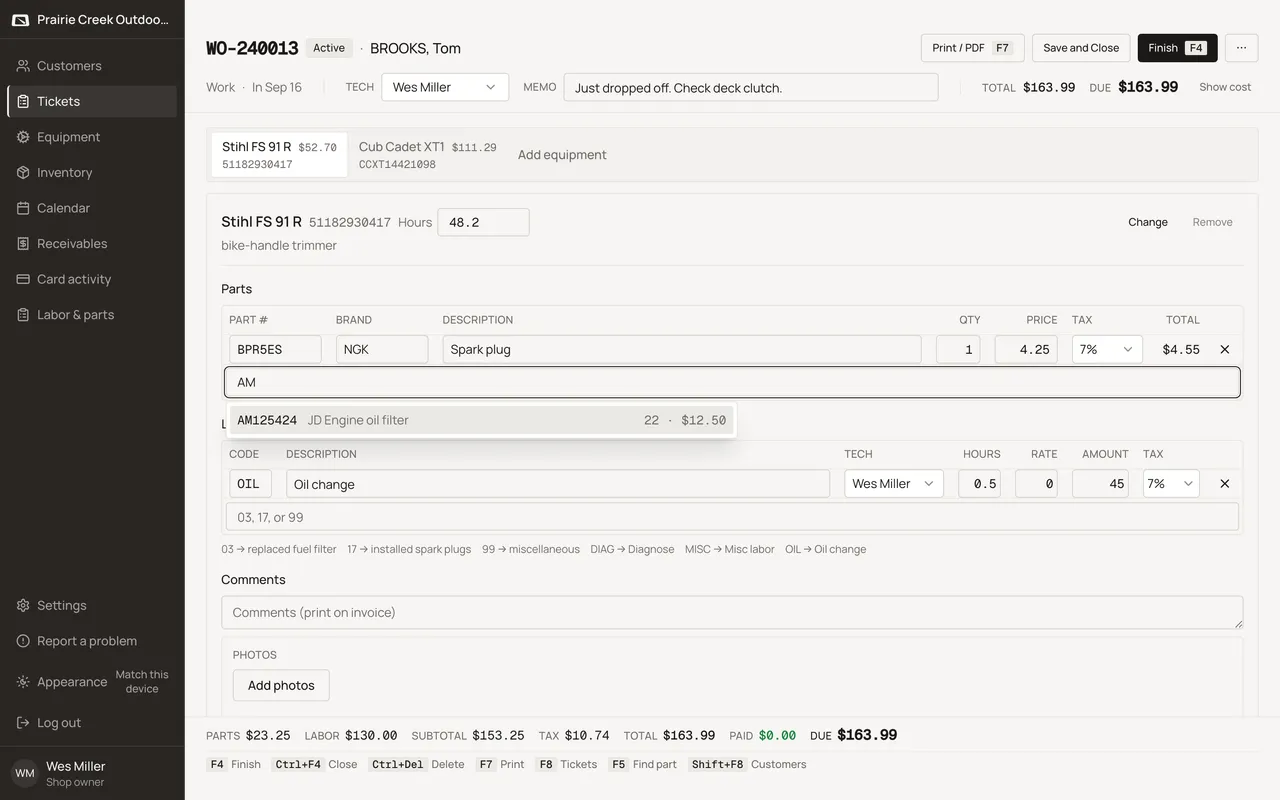Click the Card activity icon in sidebar
The width and height of the screenshot is (1280, 800).
click(x=23, y=279)
